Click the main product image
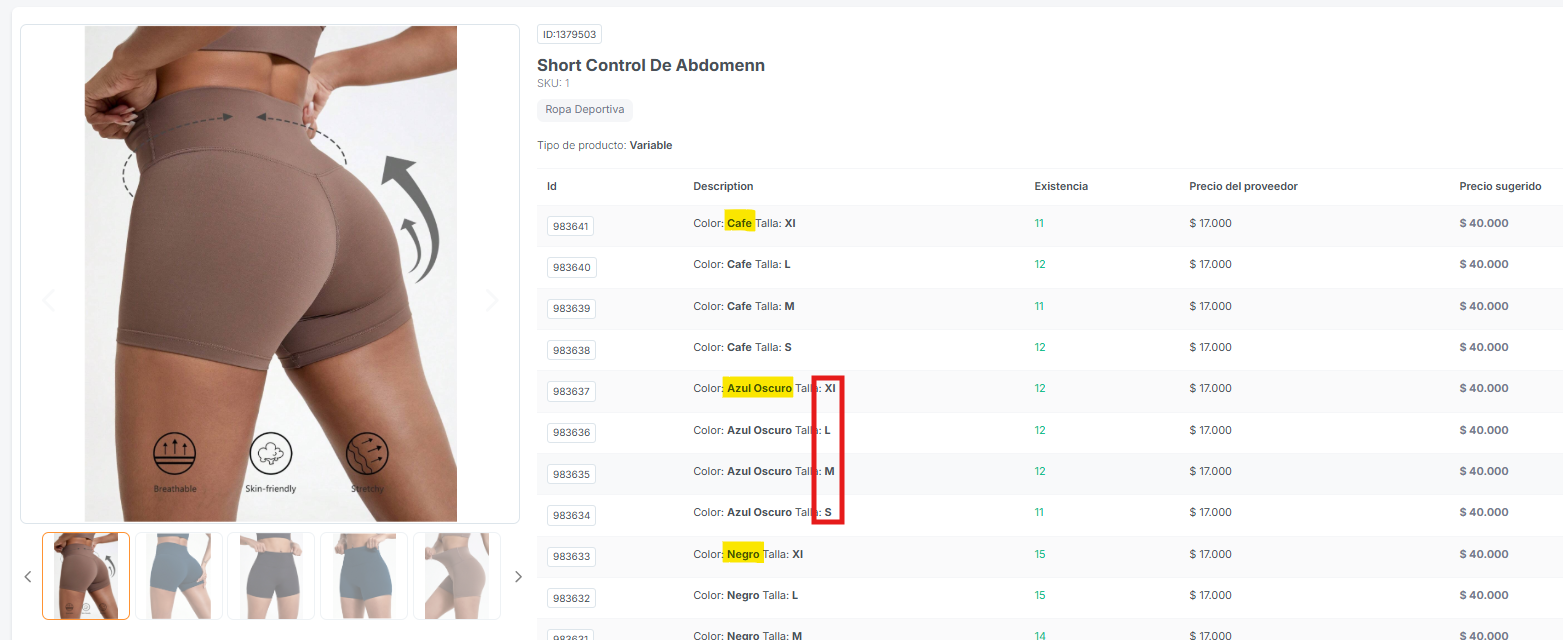This screenshot has height=640, width=1563. click(270, 274)
